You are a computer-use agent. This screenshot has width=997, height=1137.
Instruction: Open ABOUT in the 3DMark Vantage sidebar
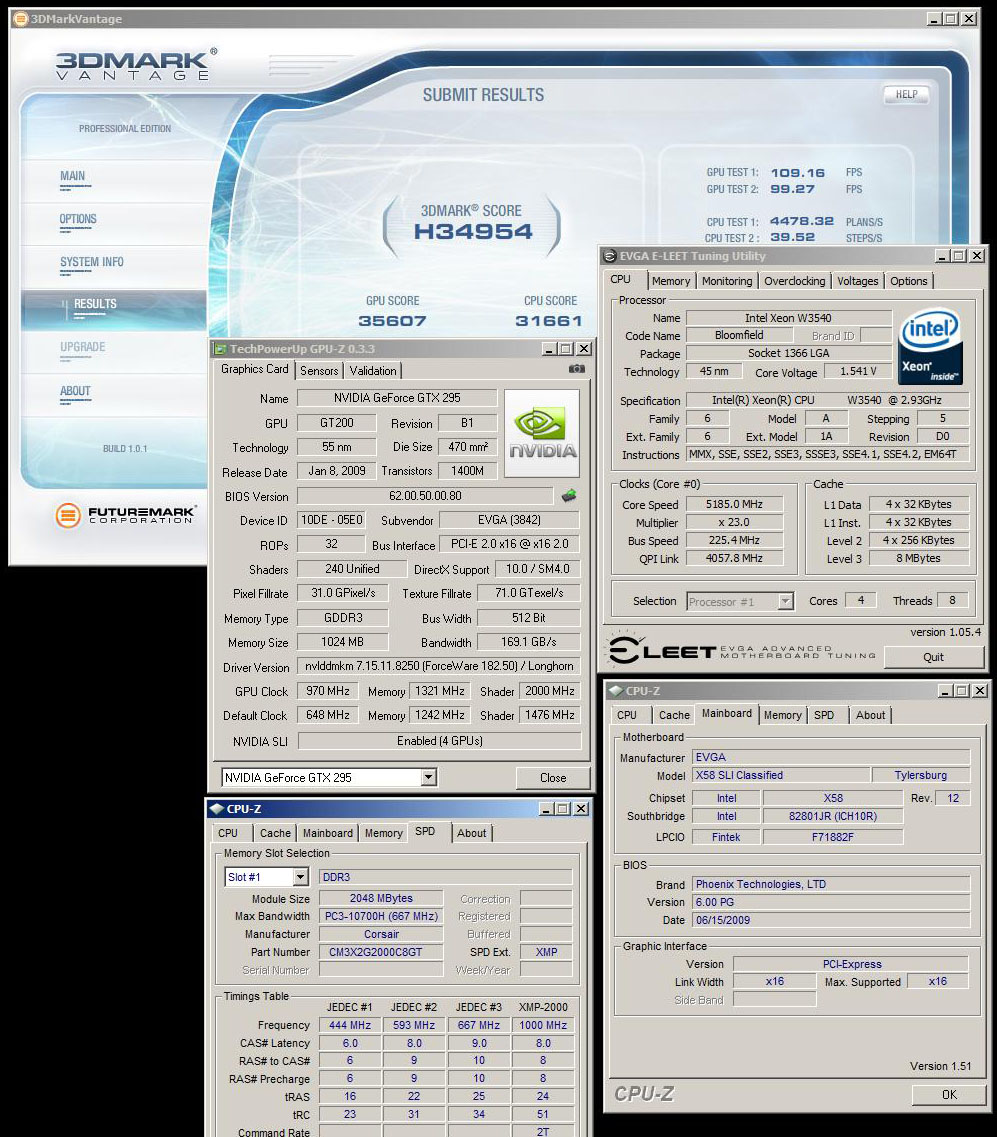pyautogui.click(x=75, y=392)
